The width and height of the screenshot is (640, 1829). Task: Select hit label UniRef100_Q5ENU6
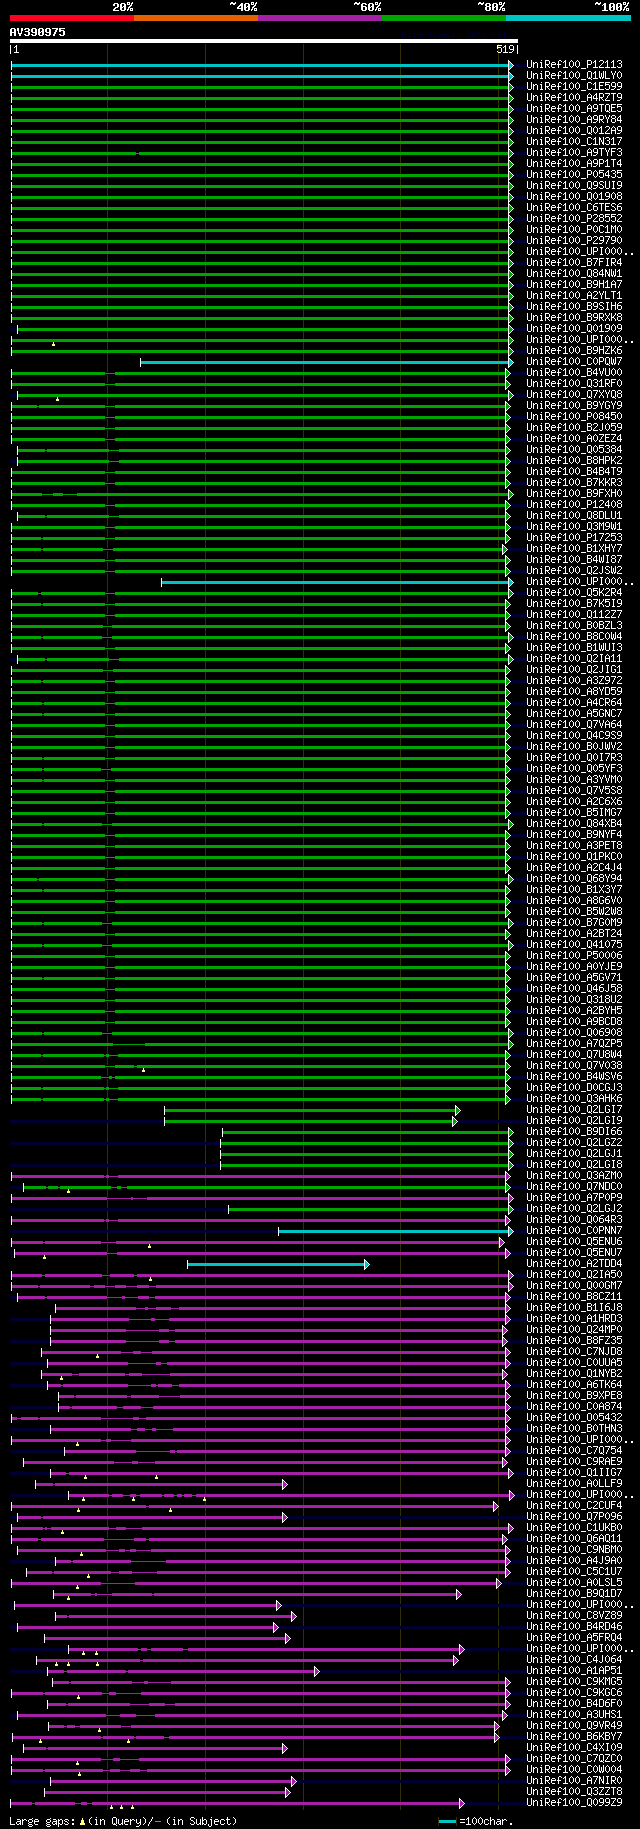coord(574,1242)
